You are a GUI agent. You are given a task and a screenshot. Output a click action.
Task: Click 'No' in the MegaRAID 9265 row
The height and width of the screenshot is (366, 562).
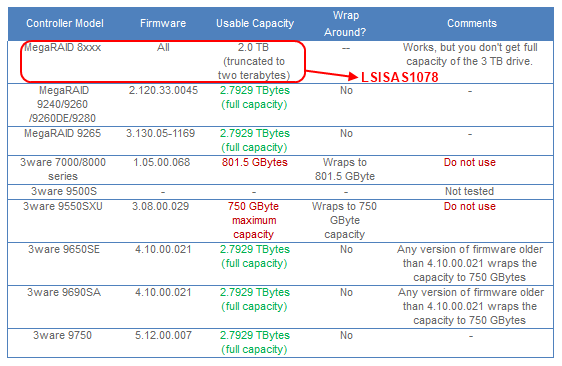346,133
